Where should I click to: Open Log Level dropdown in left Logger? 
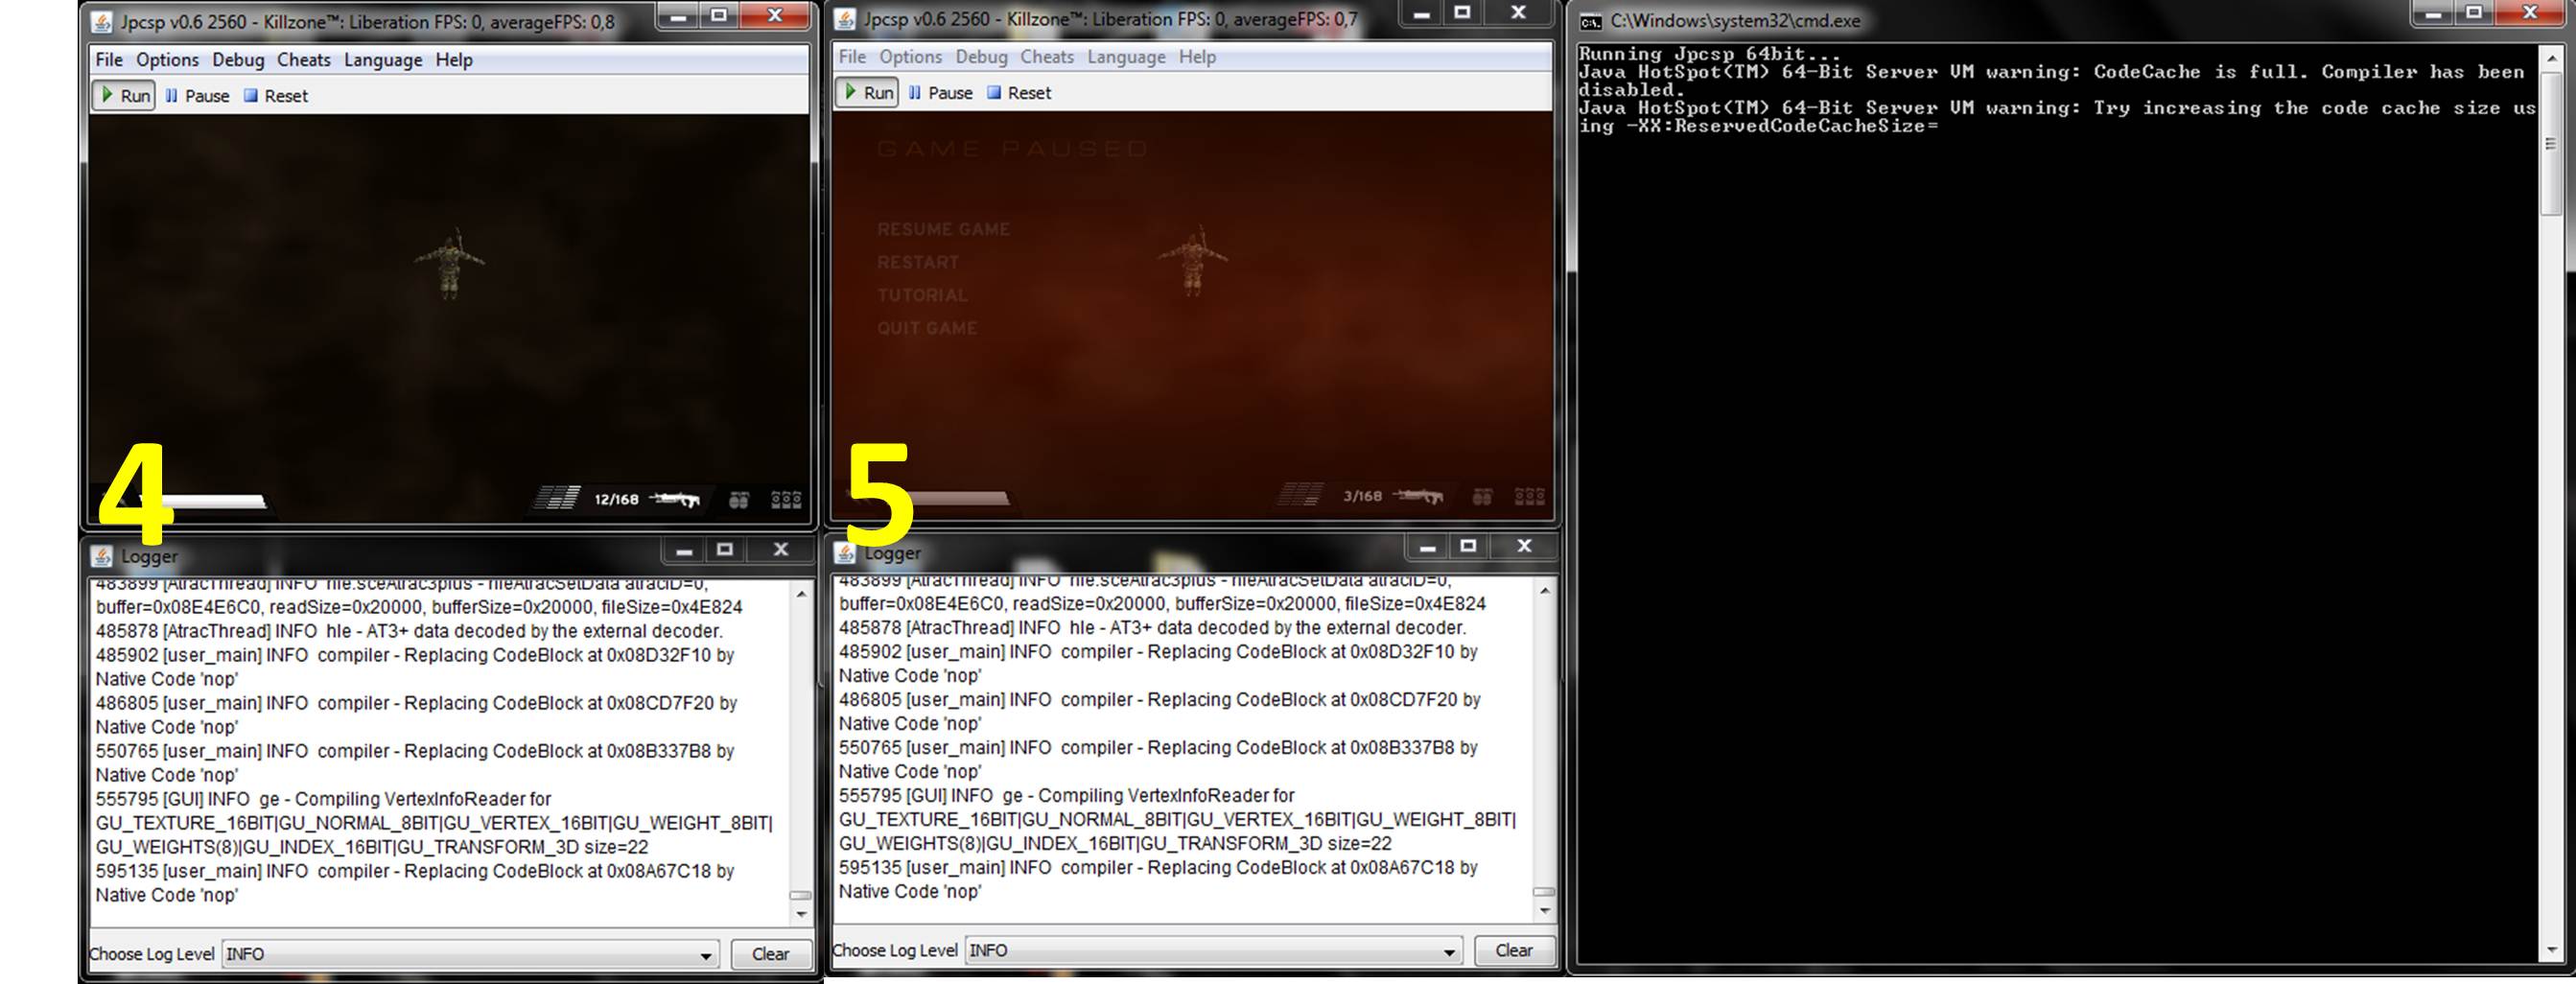click(705, 955)
